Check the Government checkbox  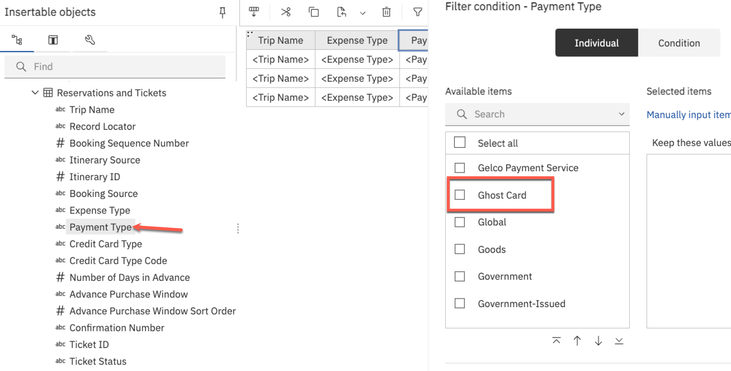pyautogui.click(x=460, y=276)
